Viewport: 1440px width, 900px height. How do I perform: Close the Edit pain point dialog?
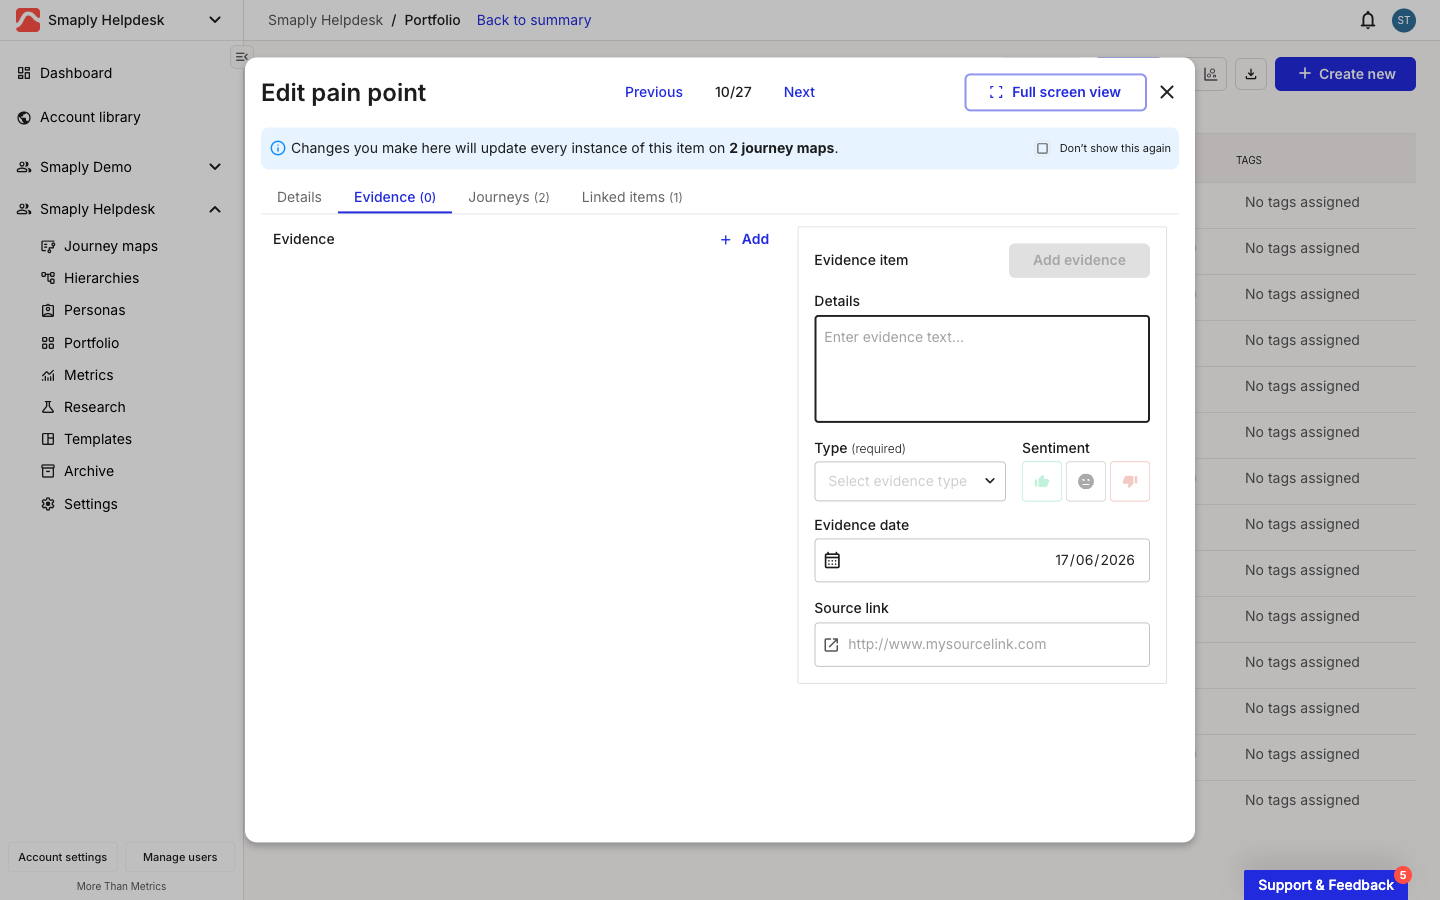(1167, 92)
